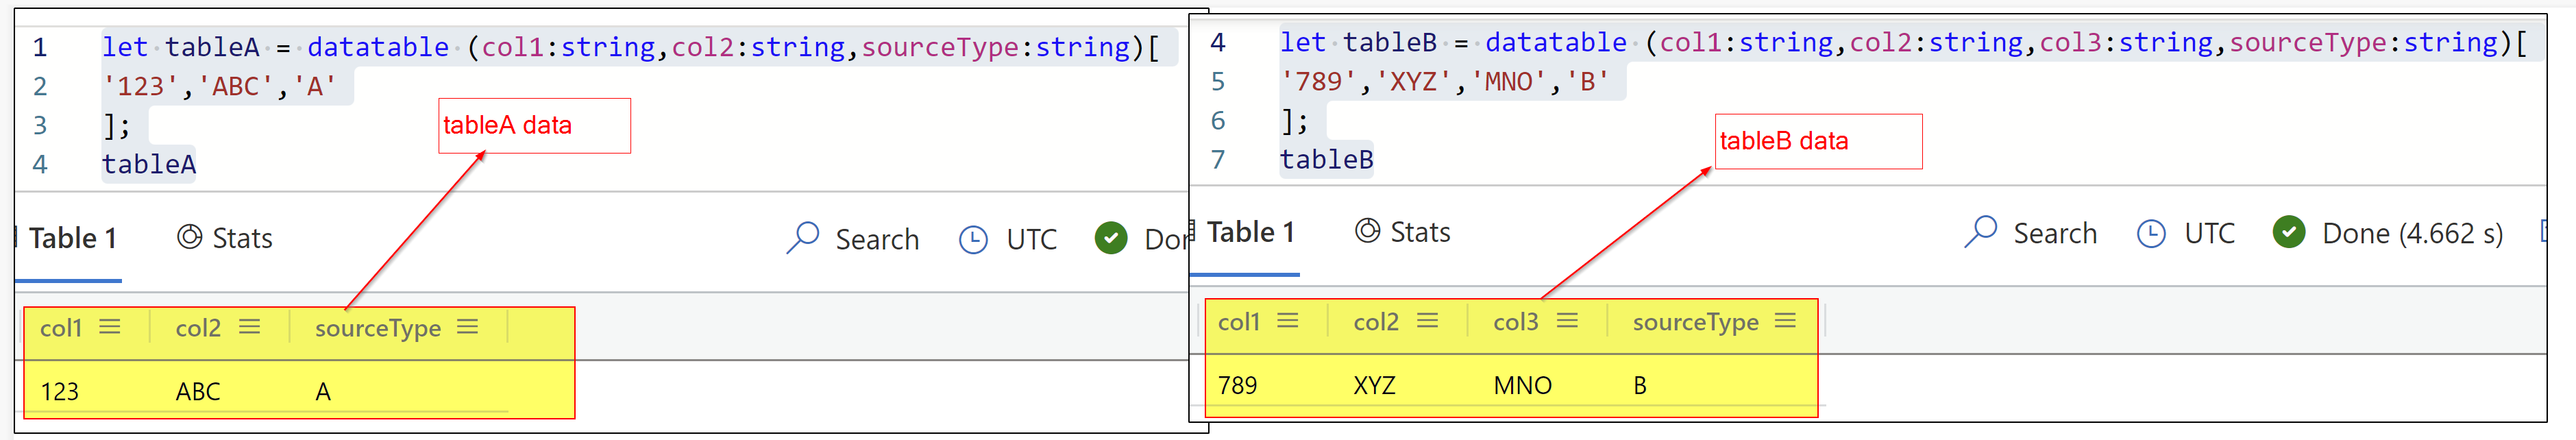Open col2 column menu in tableA results
The image size is (2576, 440).
click(249, 327)
